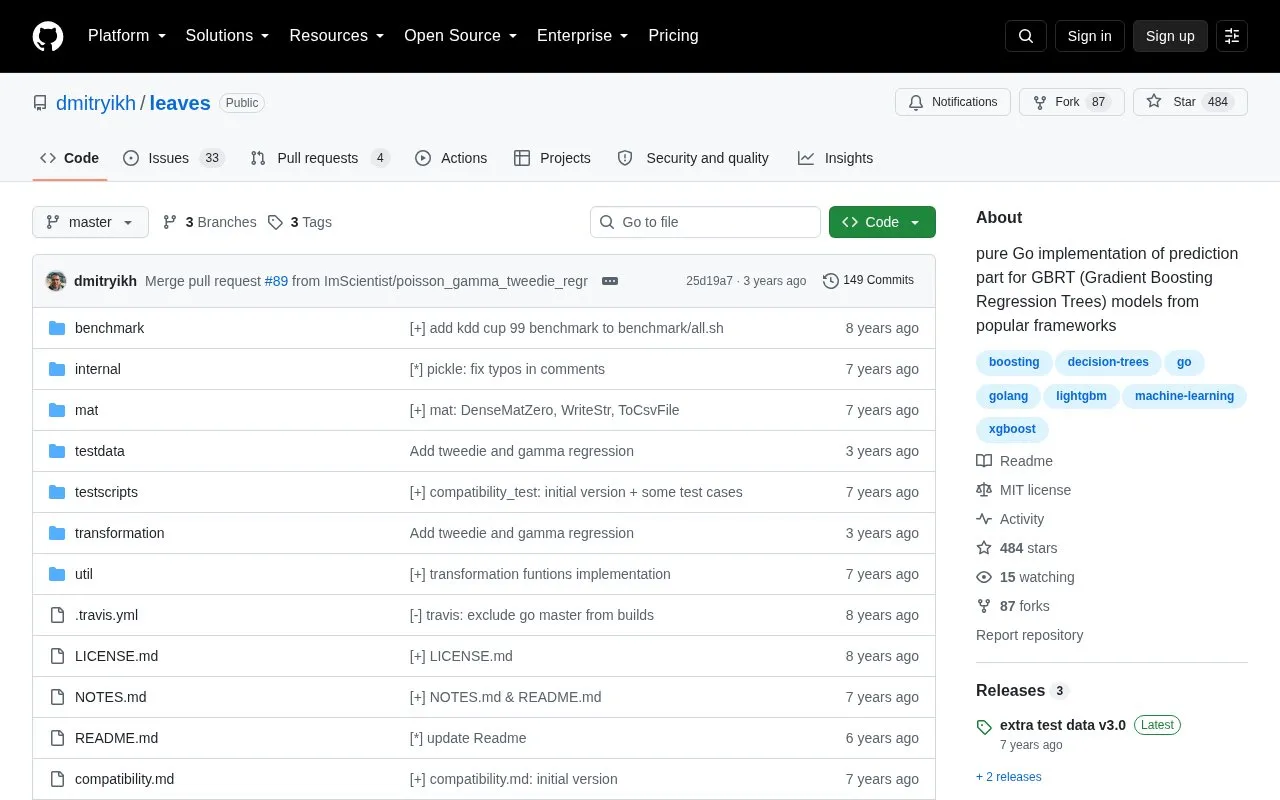The height and width of the screenshot is (800, 1280).
Task: Click the + 2 releases link
Action: (x=1009, y=777)
